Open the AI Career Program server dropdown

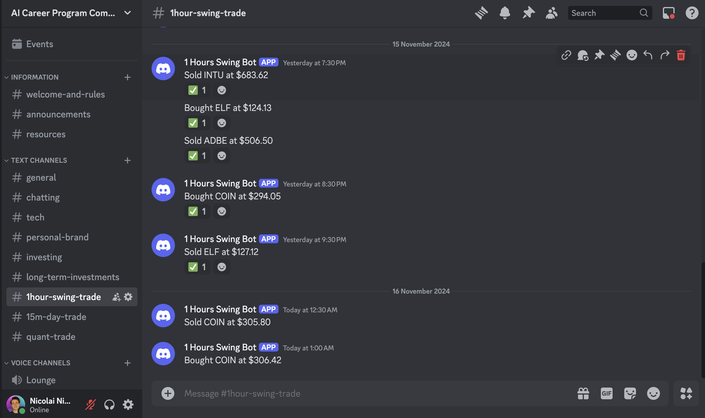point(71,13)
